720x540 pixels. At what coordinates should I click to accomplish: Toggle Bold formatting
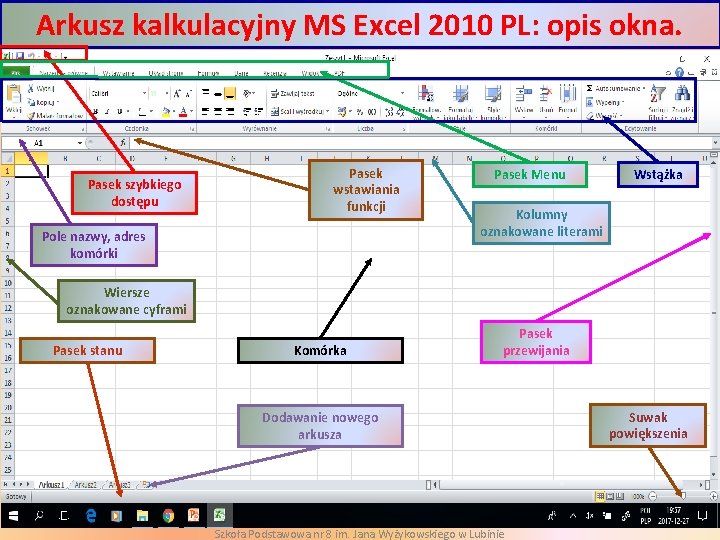pos(95,111)
